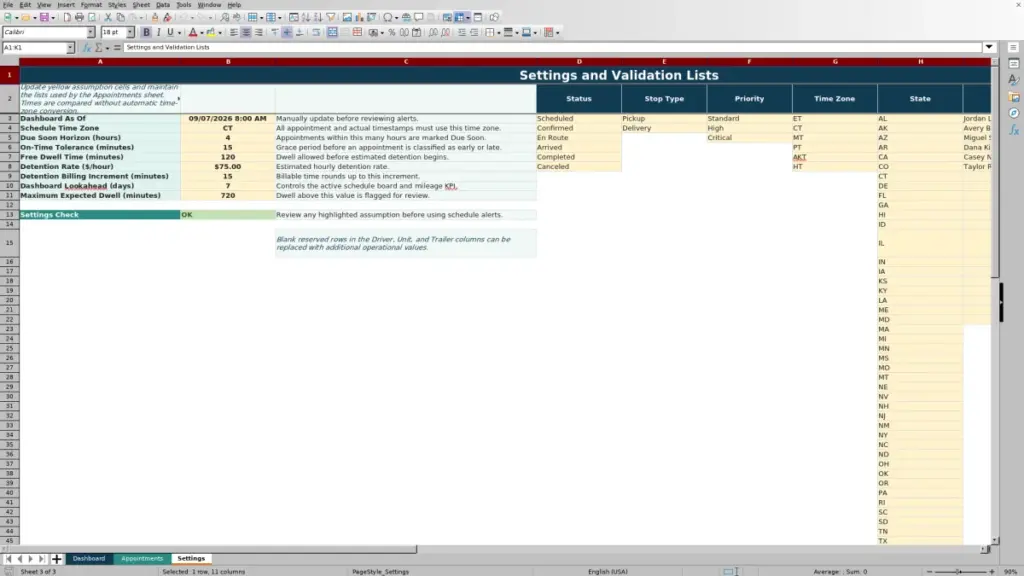
Task: Open the Gallery sidebar panel icon
Action: click(1014, 97)
